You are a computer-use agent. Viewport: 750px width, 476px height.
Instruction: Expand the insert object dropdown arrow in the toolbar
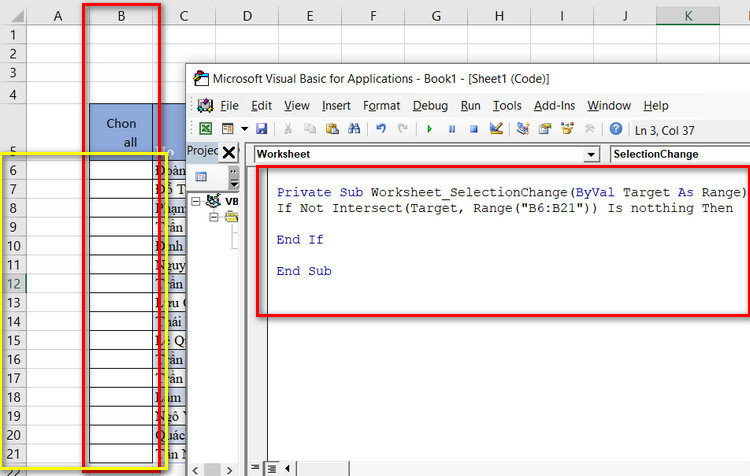(242, 129)
